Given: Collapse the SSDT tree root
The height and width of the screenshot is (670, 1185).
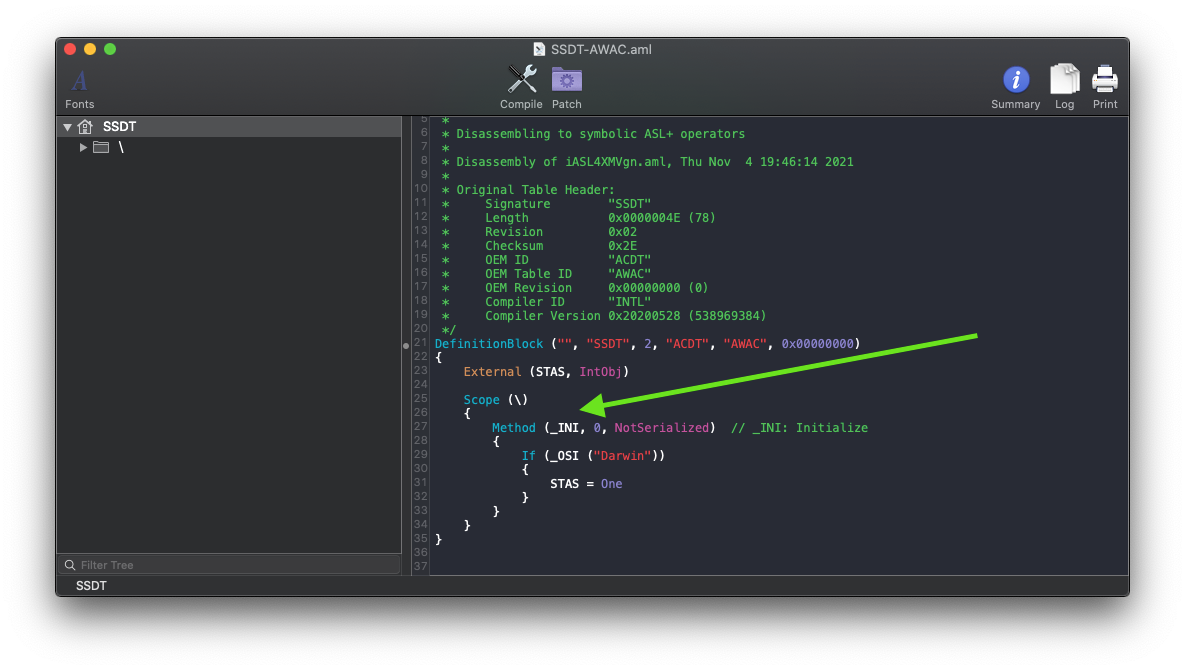Looking at the screenshot, I should coord(67,127).
